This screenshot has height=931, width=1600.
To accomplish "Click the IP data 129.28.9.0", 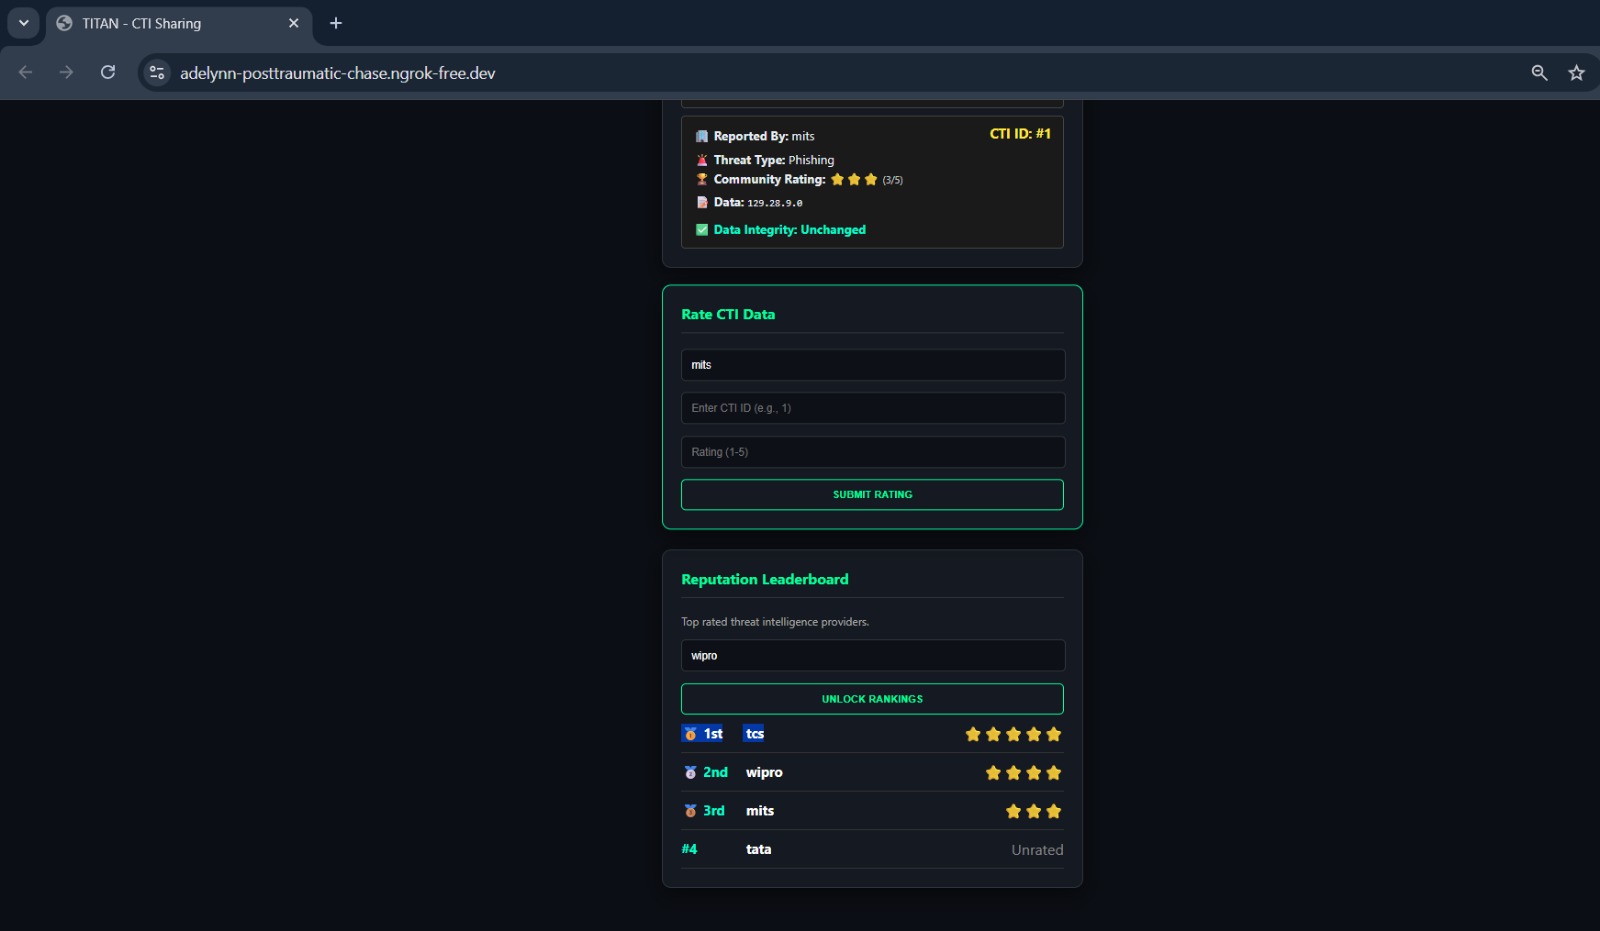I will click(775, 203).
